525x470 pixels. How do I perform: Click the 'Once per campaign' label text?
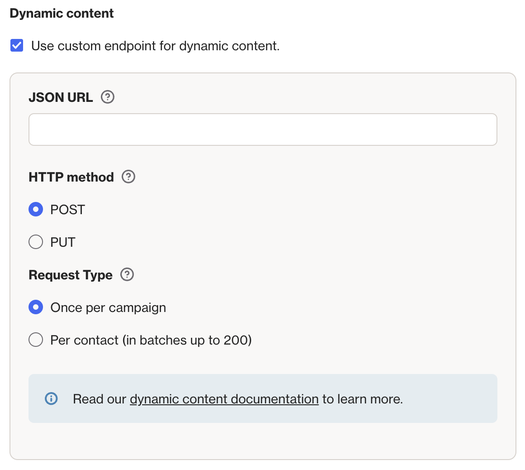click(x=108, y=308)
